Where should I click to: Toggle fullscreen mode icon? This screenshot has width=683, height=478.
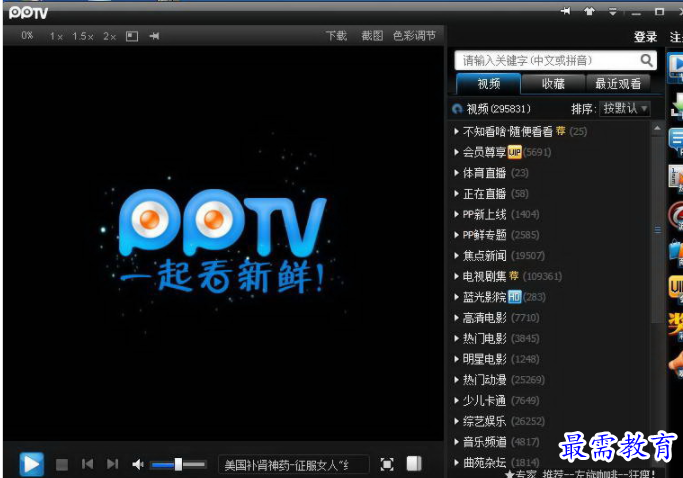(387, 464)
